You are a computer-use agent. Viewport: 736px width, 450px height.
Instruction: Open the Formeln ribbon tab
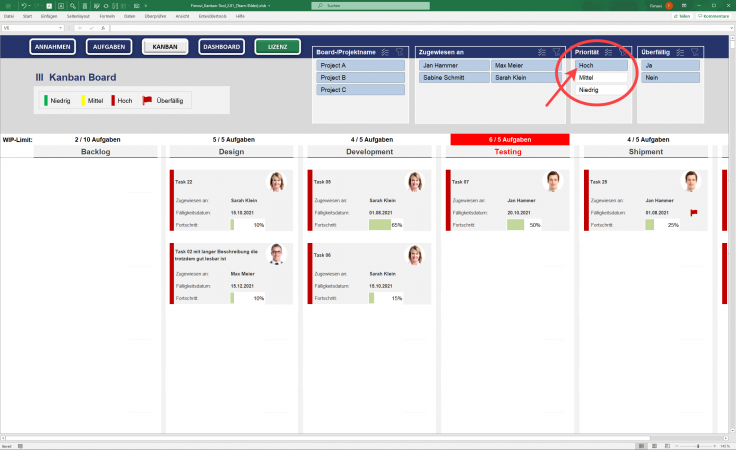[106, 17]
